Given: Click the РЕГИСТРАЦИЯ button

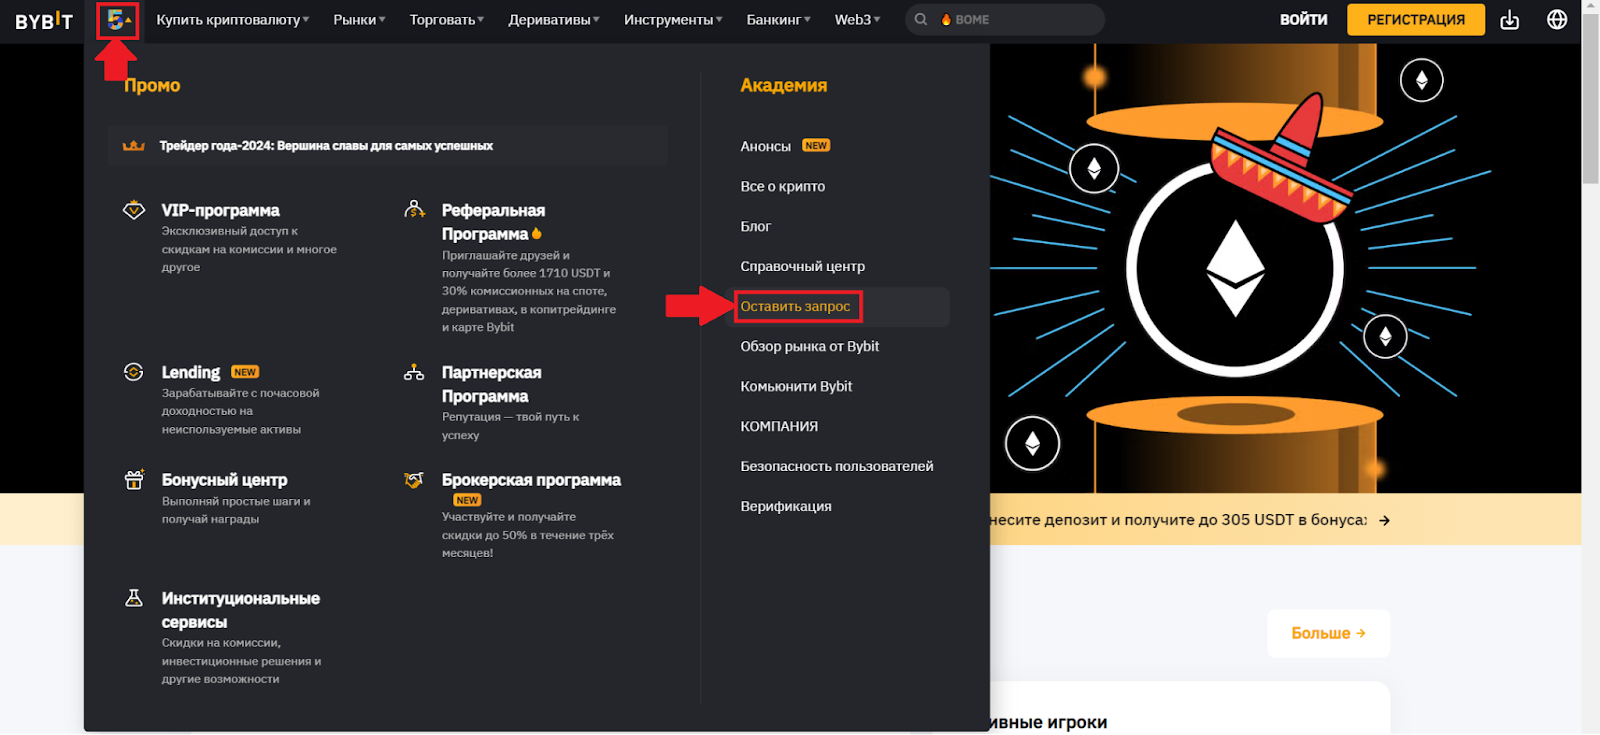Looking at the screenshot, I should [1416, 20].
